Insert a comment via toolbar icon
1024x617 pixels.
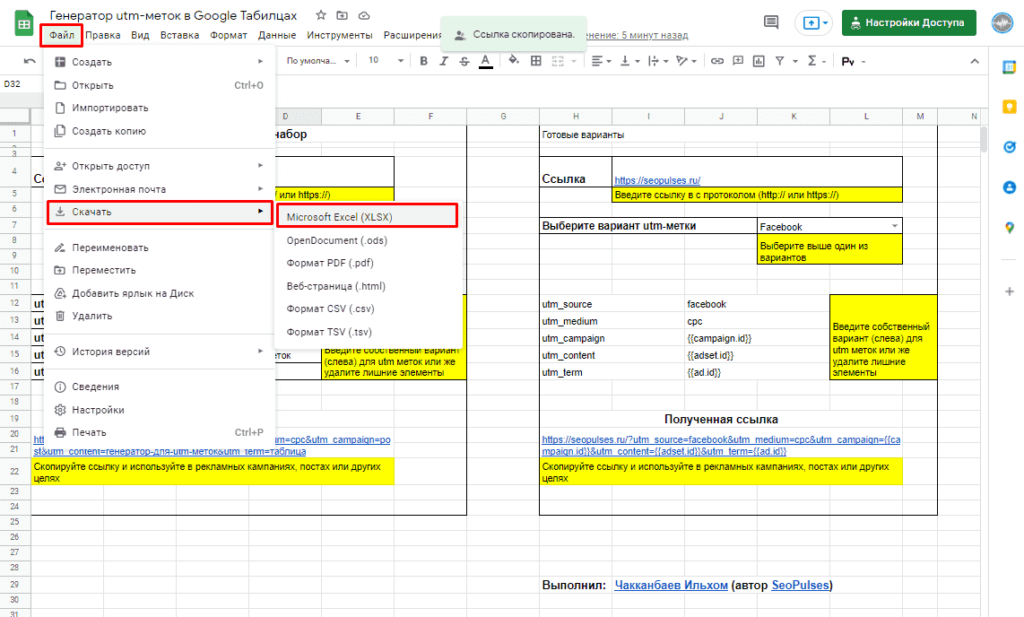pos(738,61)
